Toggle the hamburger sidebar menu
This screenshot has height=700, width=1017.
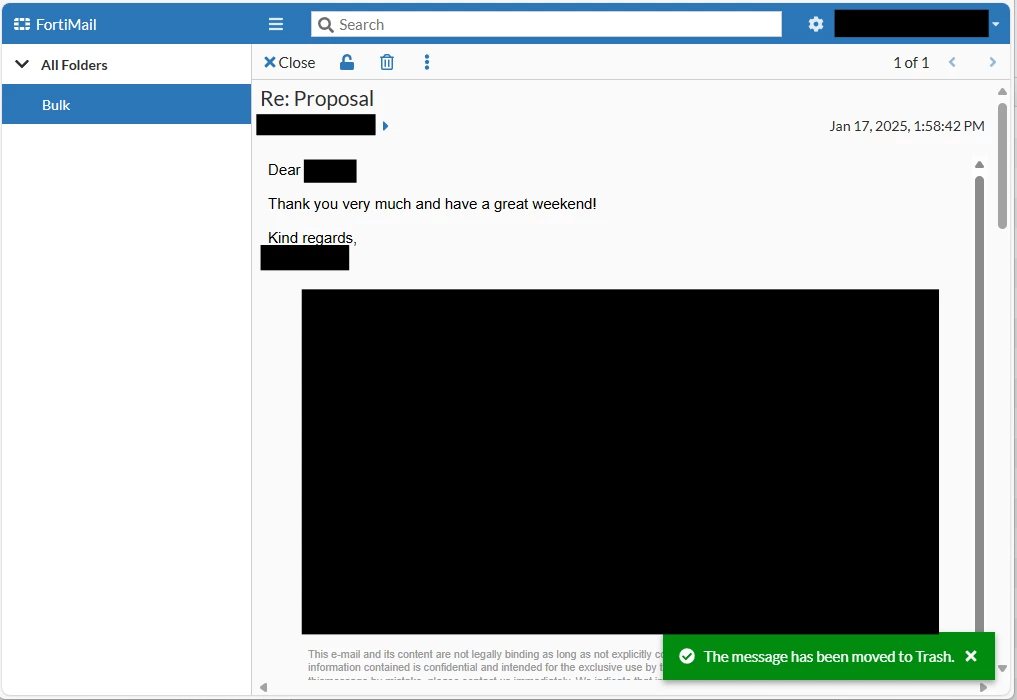point(276,25)
